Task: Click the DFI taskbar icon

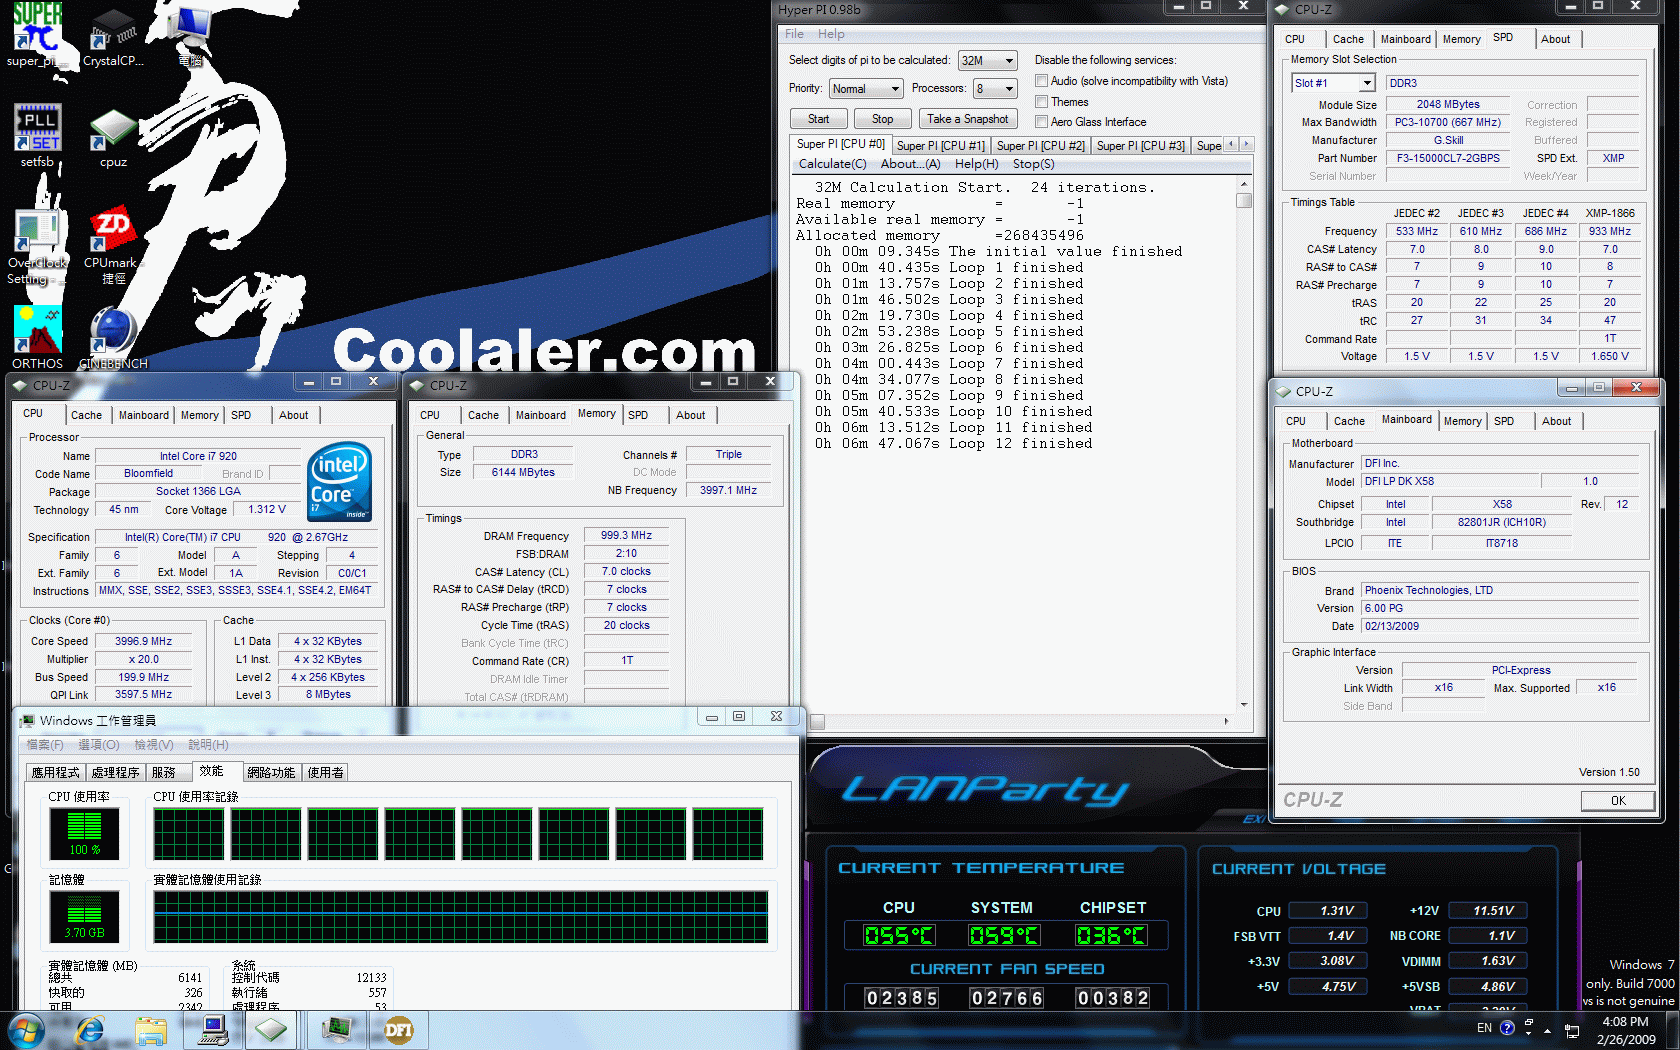Action: click(x=398, y=1030)
